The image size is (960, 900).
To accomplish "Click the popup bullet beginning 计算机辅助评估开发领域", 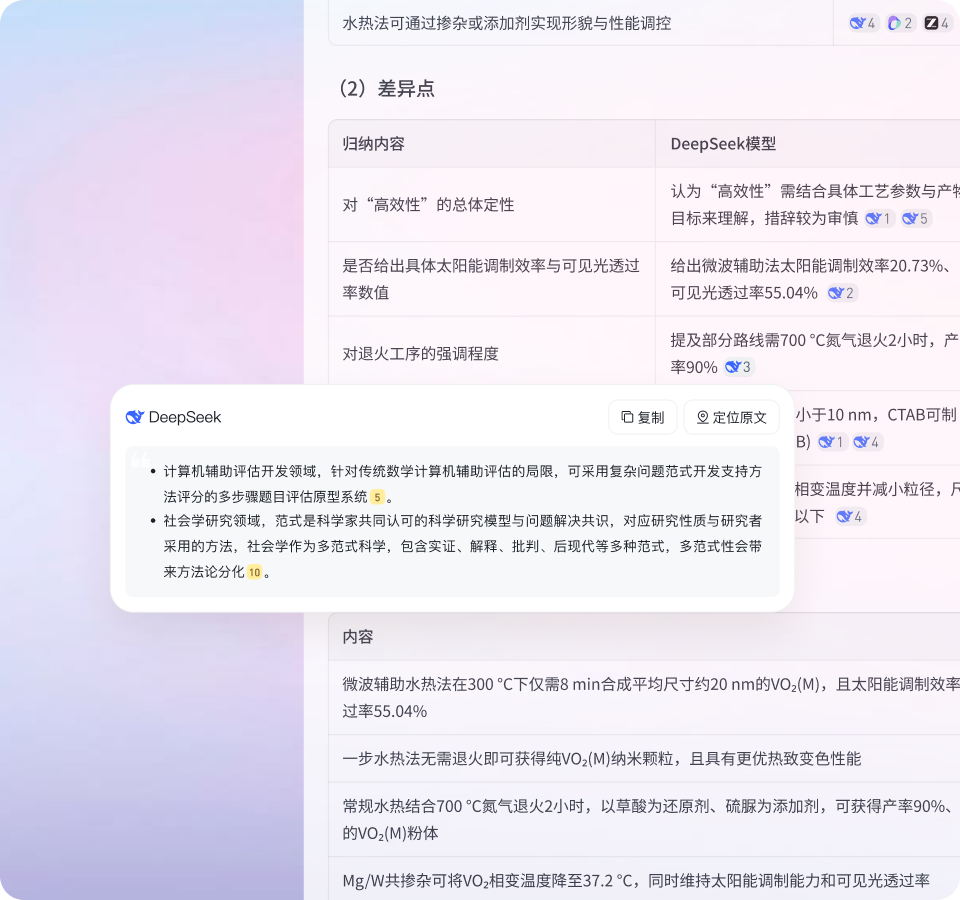I will [x=462, y=484].
